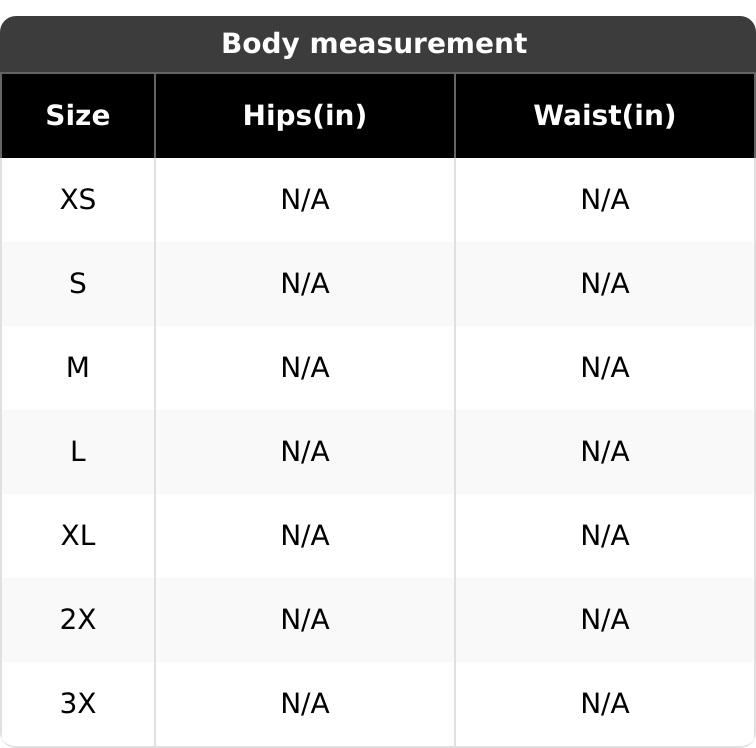Click the Waist value for size 3X
756x748 pixels.
[x=605, y=704]
